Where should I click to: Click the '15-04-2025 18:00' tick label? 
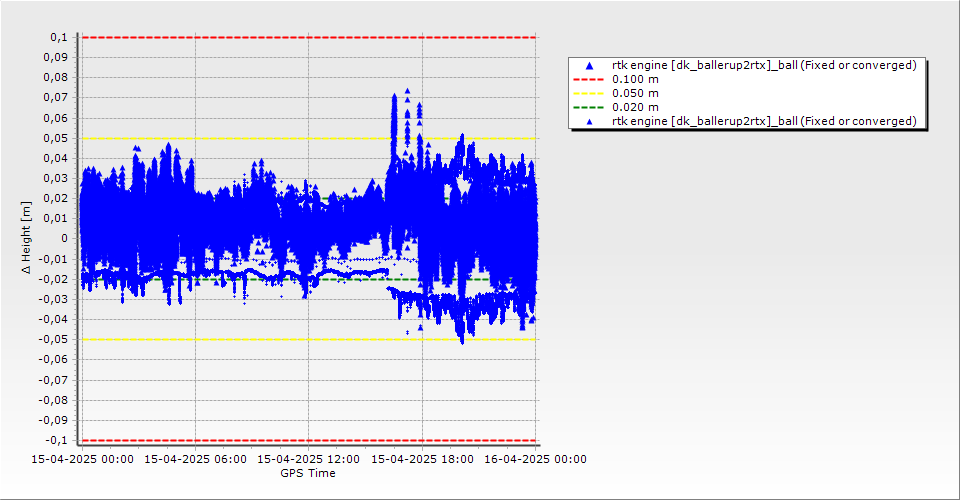tap(422, 459)
